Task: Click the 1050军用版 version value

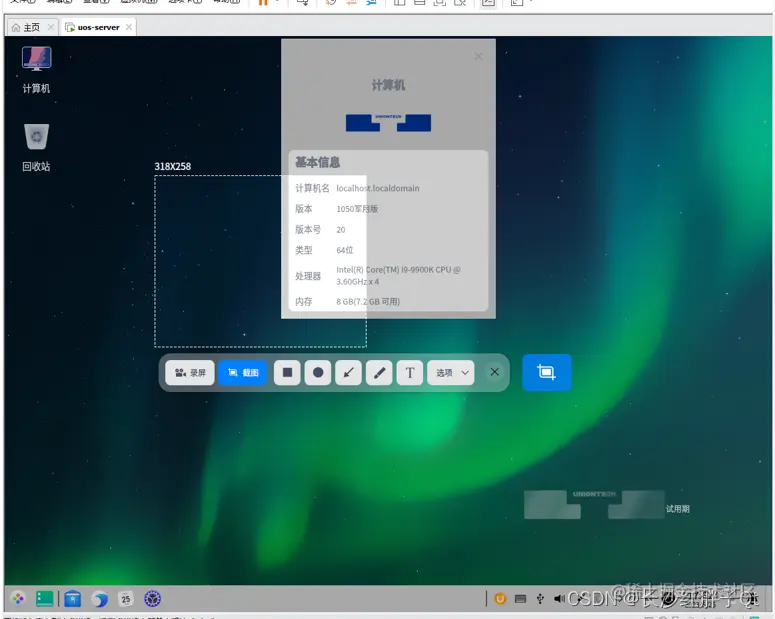Action: pos(357,209)
